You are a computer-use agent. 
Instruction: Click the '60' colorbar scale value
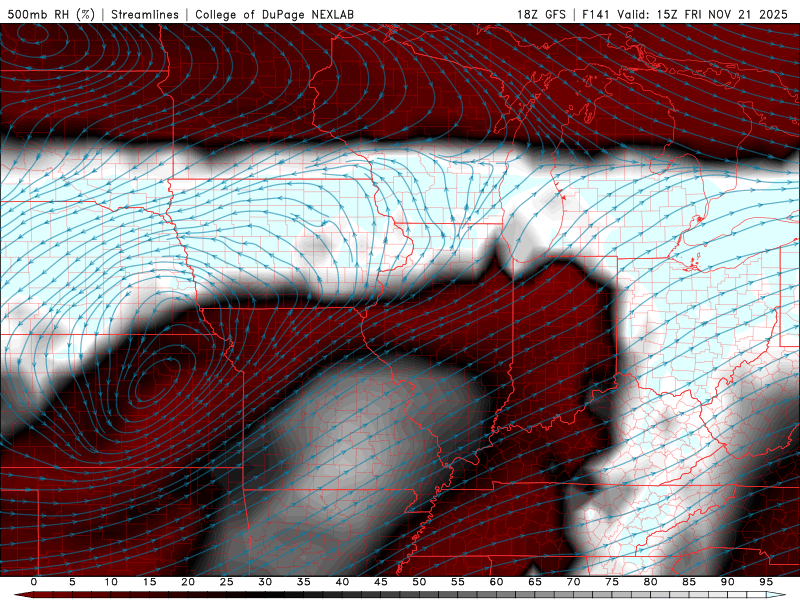(x=496, y=582)
